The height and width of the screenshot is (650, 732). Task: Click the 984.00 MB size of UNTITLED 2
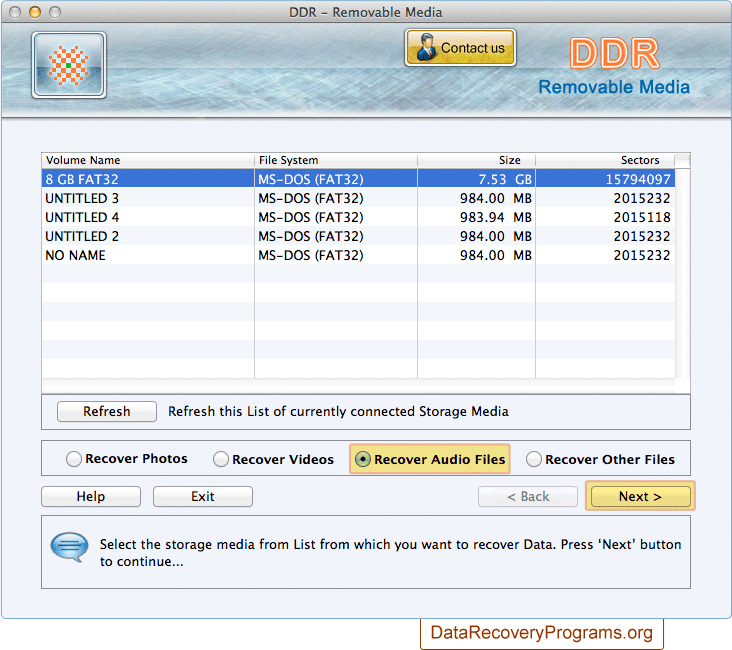click(476, 236)
